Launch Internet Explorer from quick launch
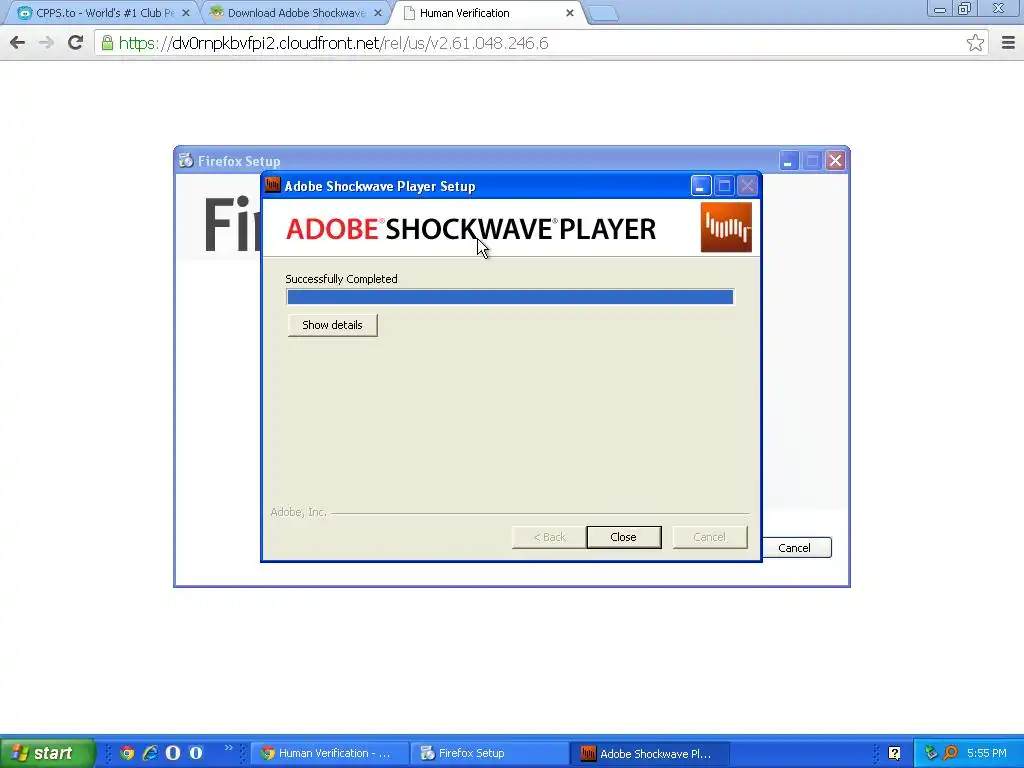The height and width of the screenshot is (768, 1024). pyautogui.click(x=150, y=753)
